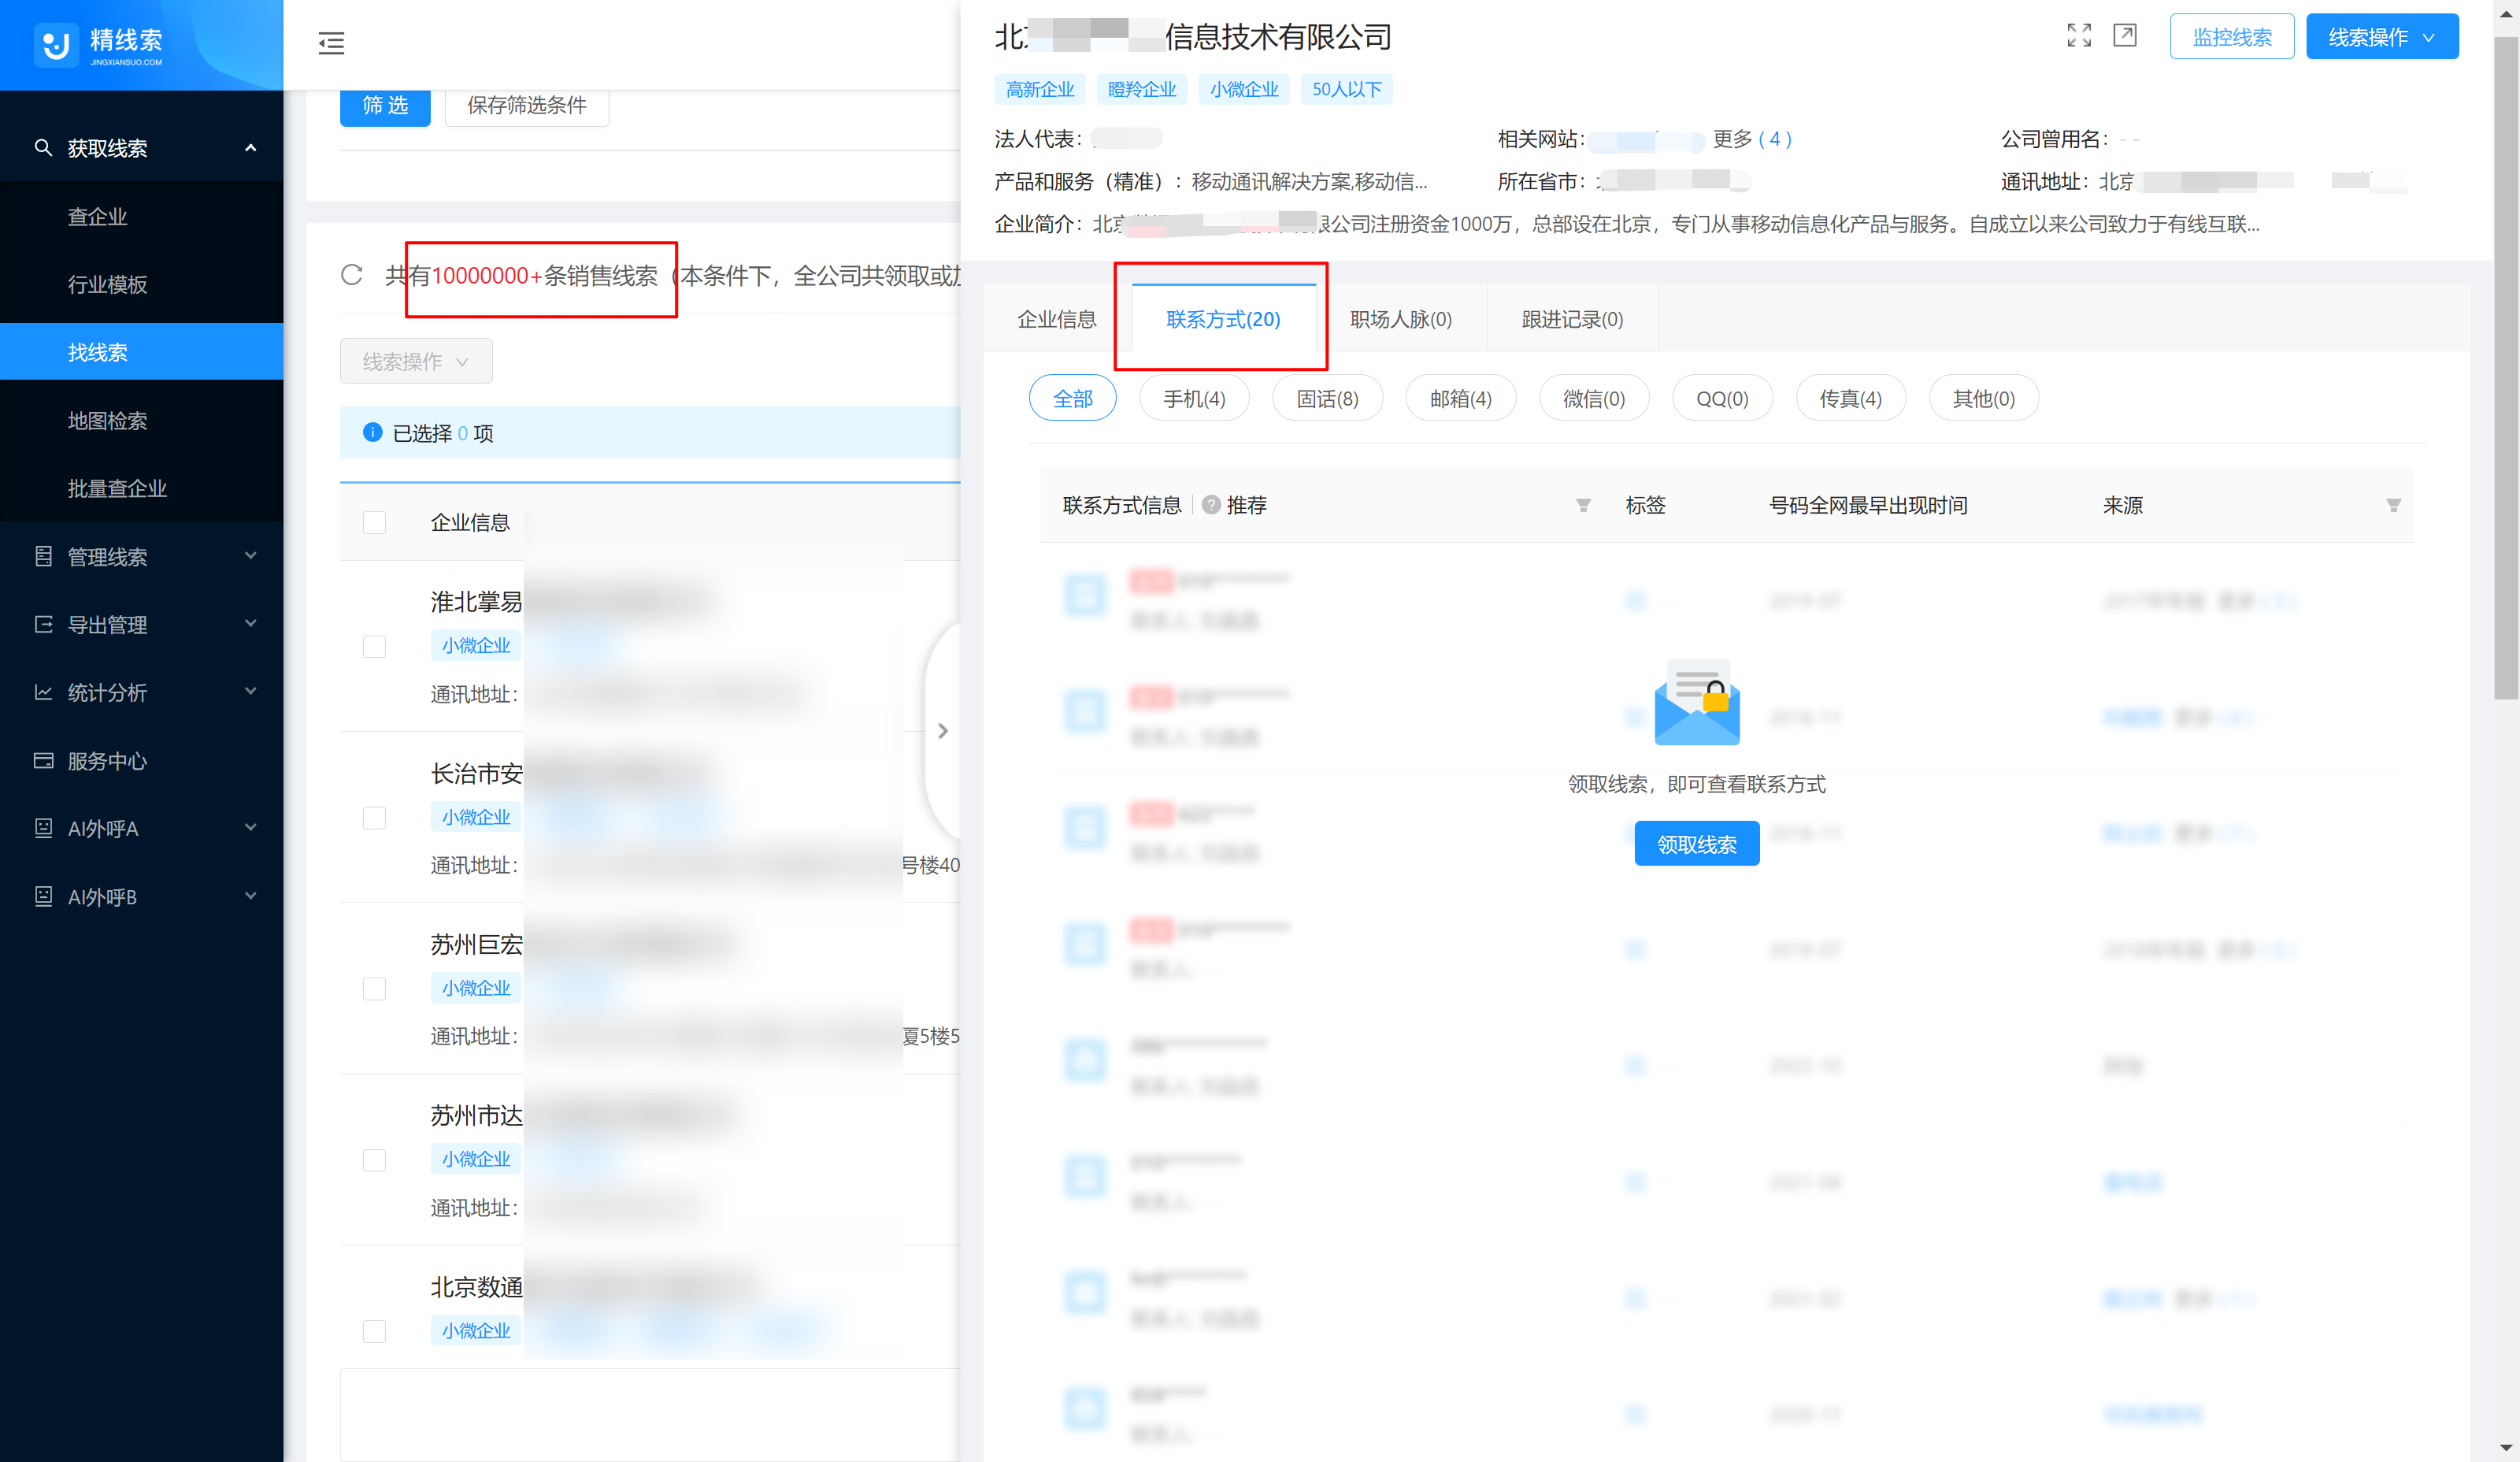Check the checkbox for 苏州巨宏 company row
2520x1462 pixels.
pyautogui.click(x=374, y=988)
